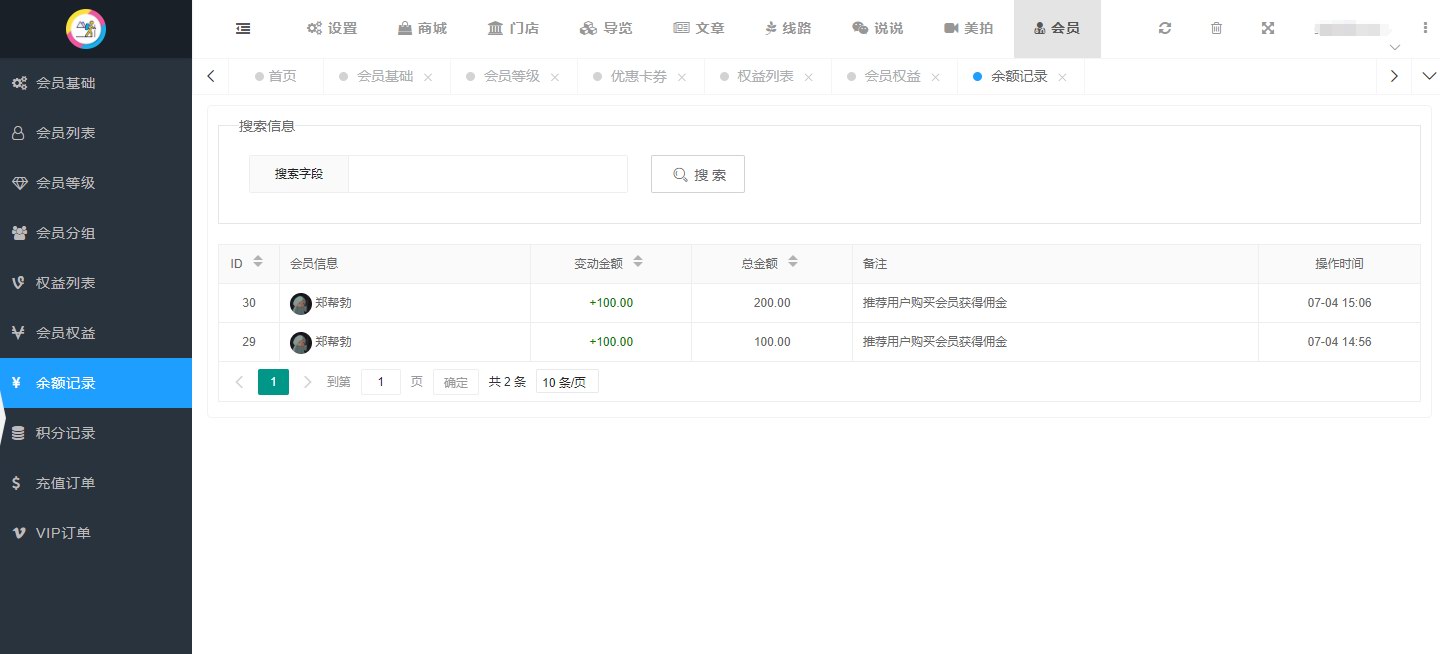Screen dimensions: 1440x654
Task: Open the 文章 top menu
Action: (x=699, y=29)
